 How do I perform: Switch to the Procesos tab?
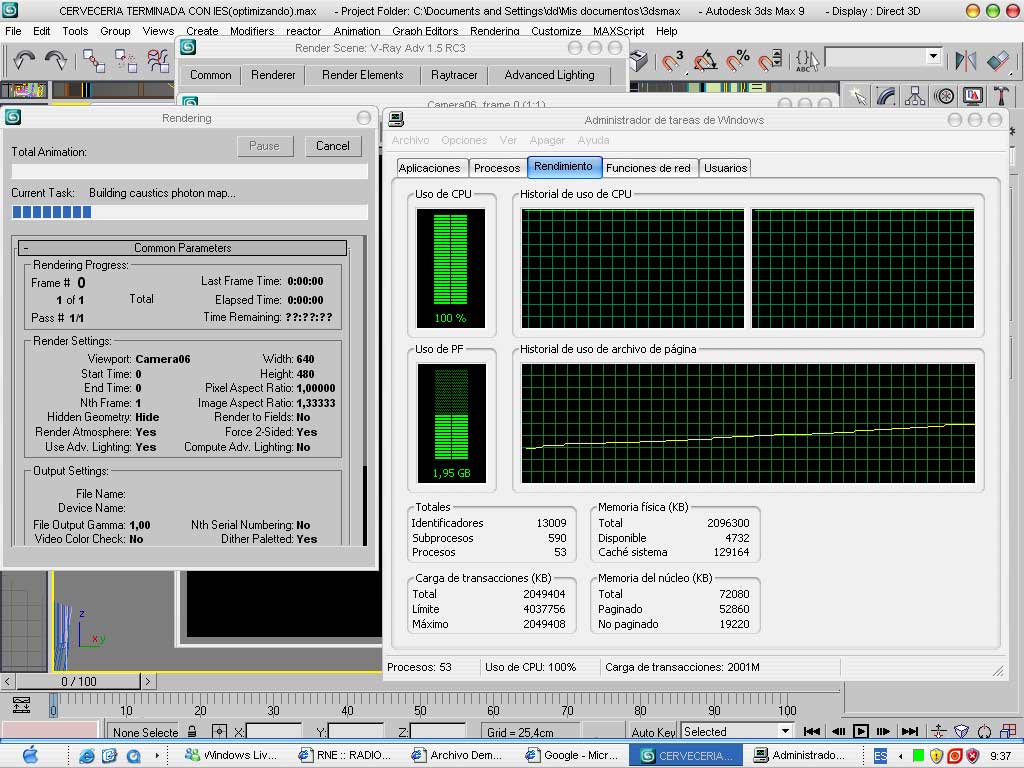(x=497, y=168)
